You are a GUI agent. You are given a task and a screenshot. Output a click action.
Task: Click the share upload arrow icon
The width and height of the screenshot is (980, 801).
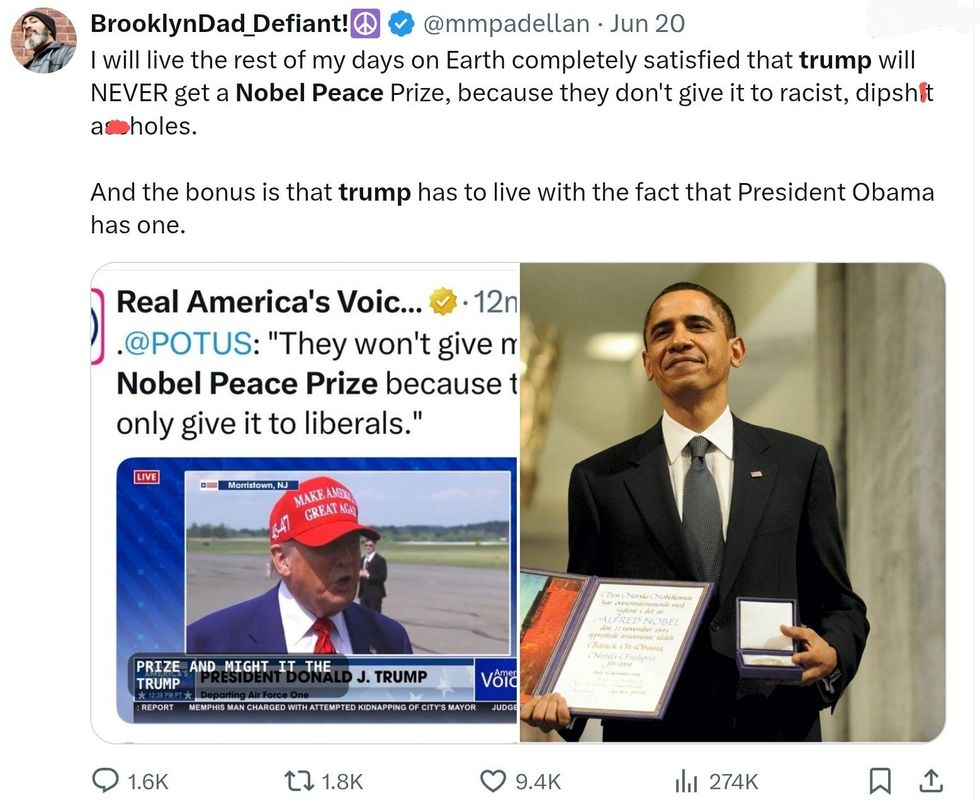click(929, 780)
